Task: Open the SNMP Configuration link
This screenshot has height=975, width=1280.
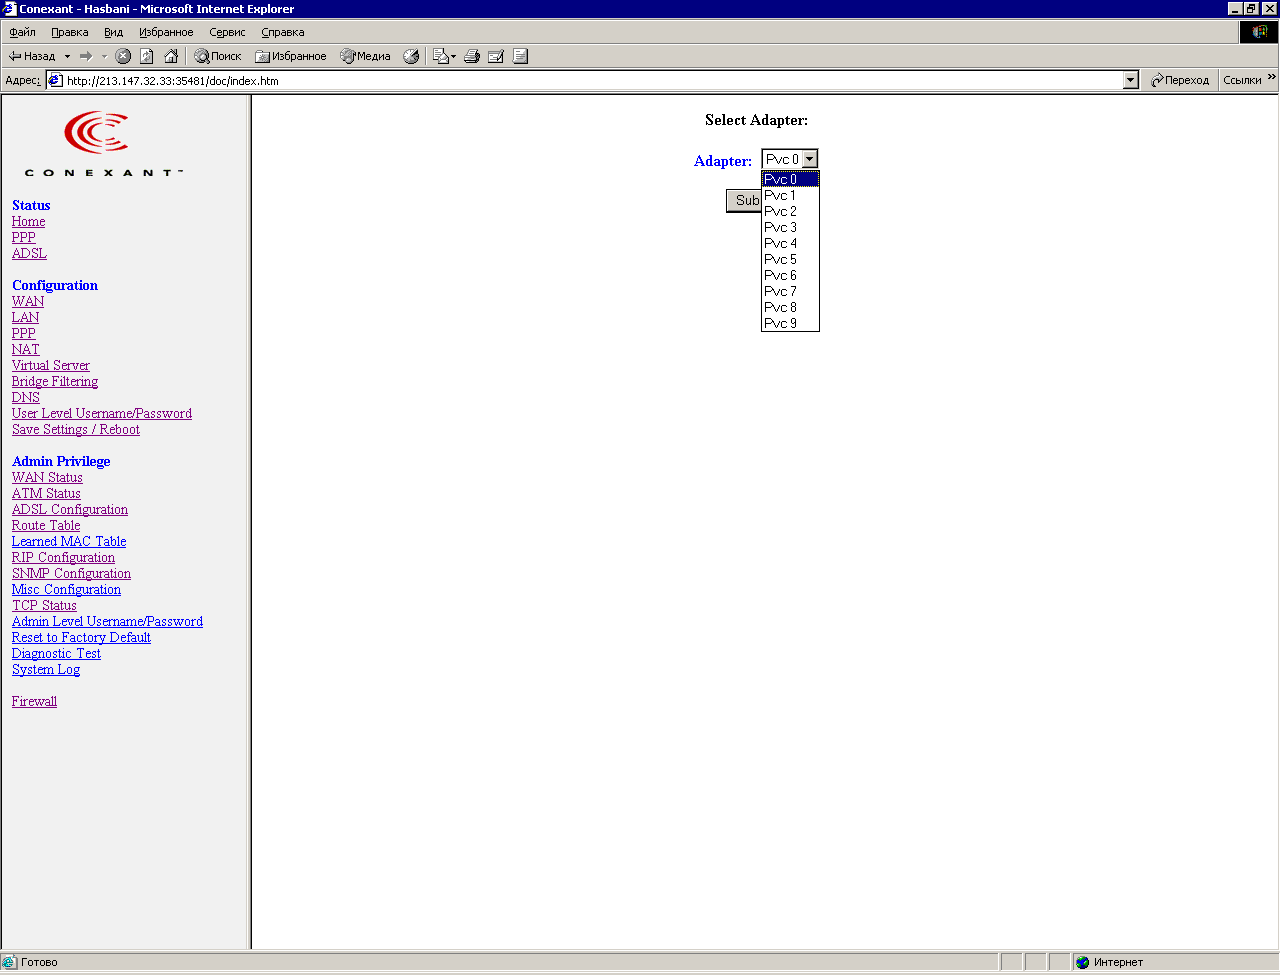Action: coord(71,573)
